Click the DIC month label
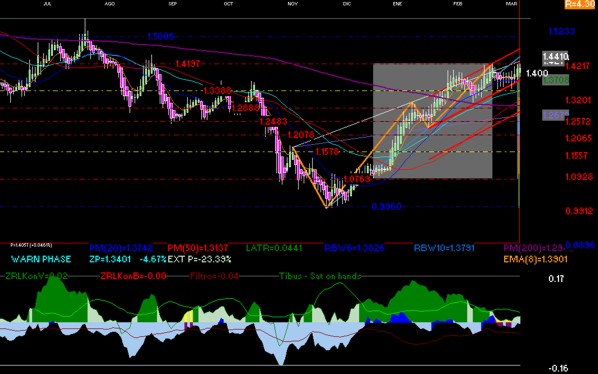The image size is (598, 374). pyautogui.click(x=346, y=3)
